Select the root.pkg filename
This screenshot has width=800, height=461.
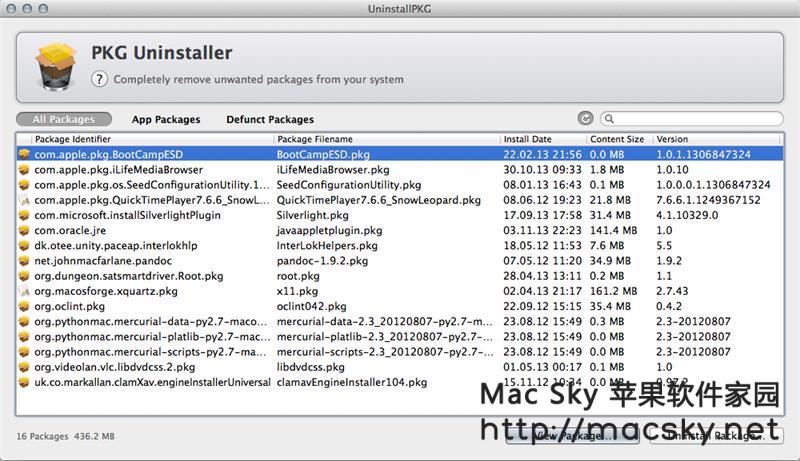pos(298,276)
